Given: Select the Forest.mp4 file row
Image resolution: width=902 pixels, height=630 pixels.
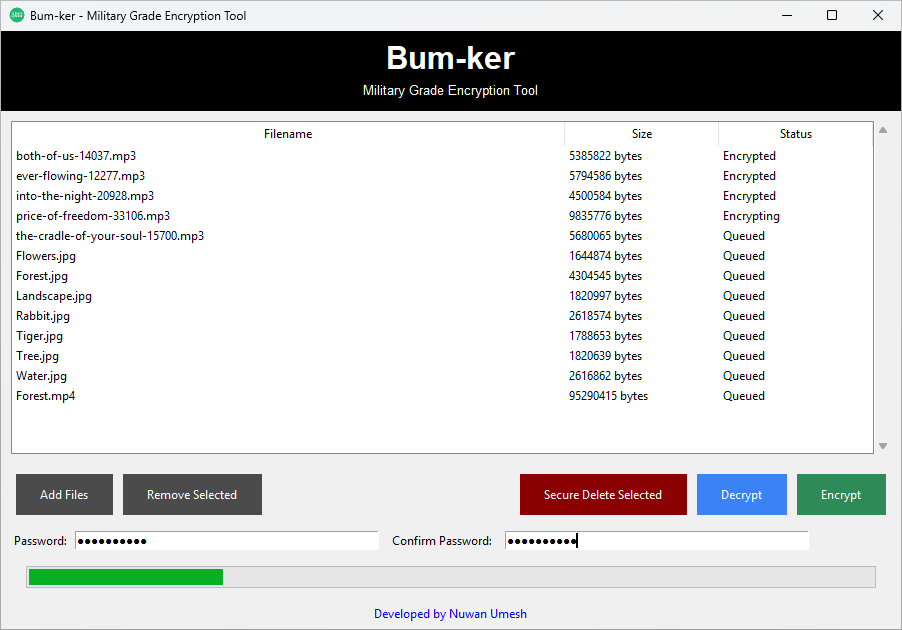Looking at the screenshot, I should (x=46, y=396).
